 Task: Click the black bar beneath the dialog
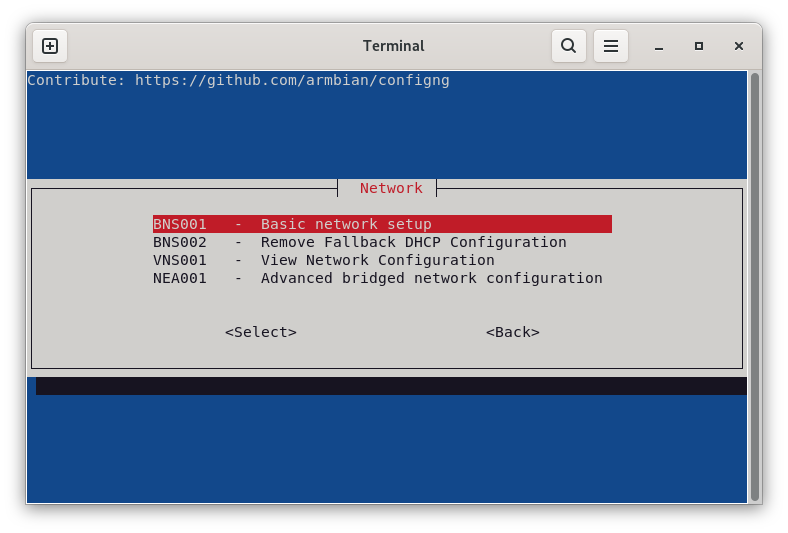coord(390,386)
